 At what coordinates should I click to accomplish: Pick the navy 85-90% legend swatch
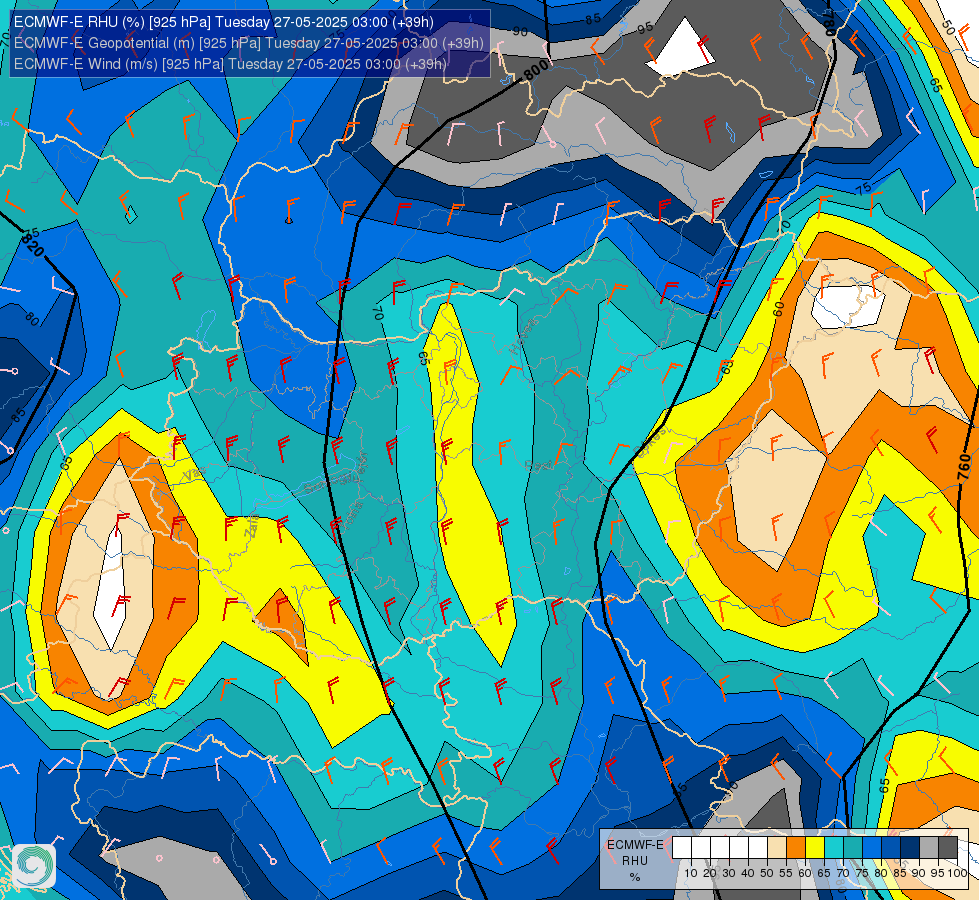tap(910, 847)
